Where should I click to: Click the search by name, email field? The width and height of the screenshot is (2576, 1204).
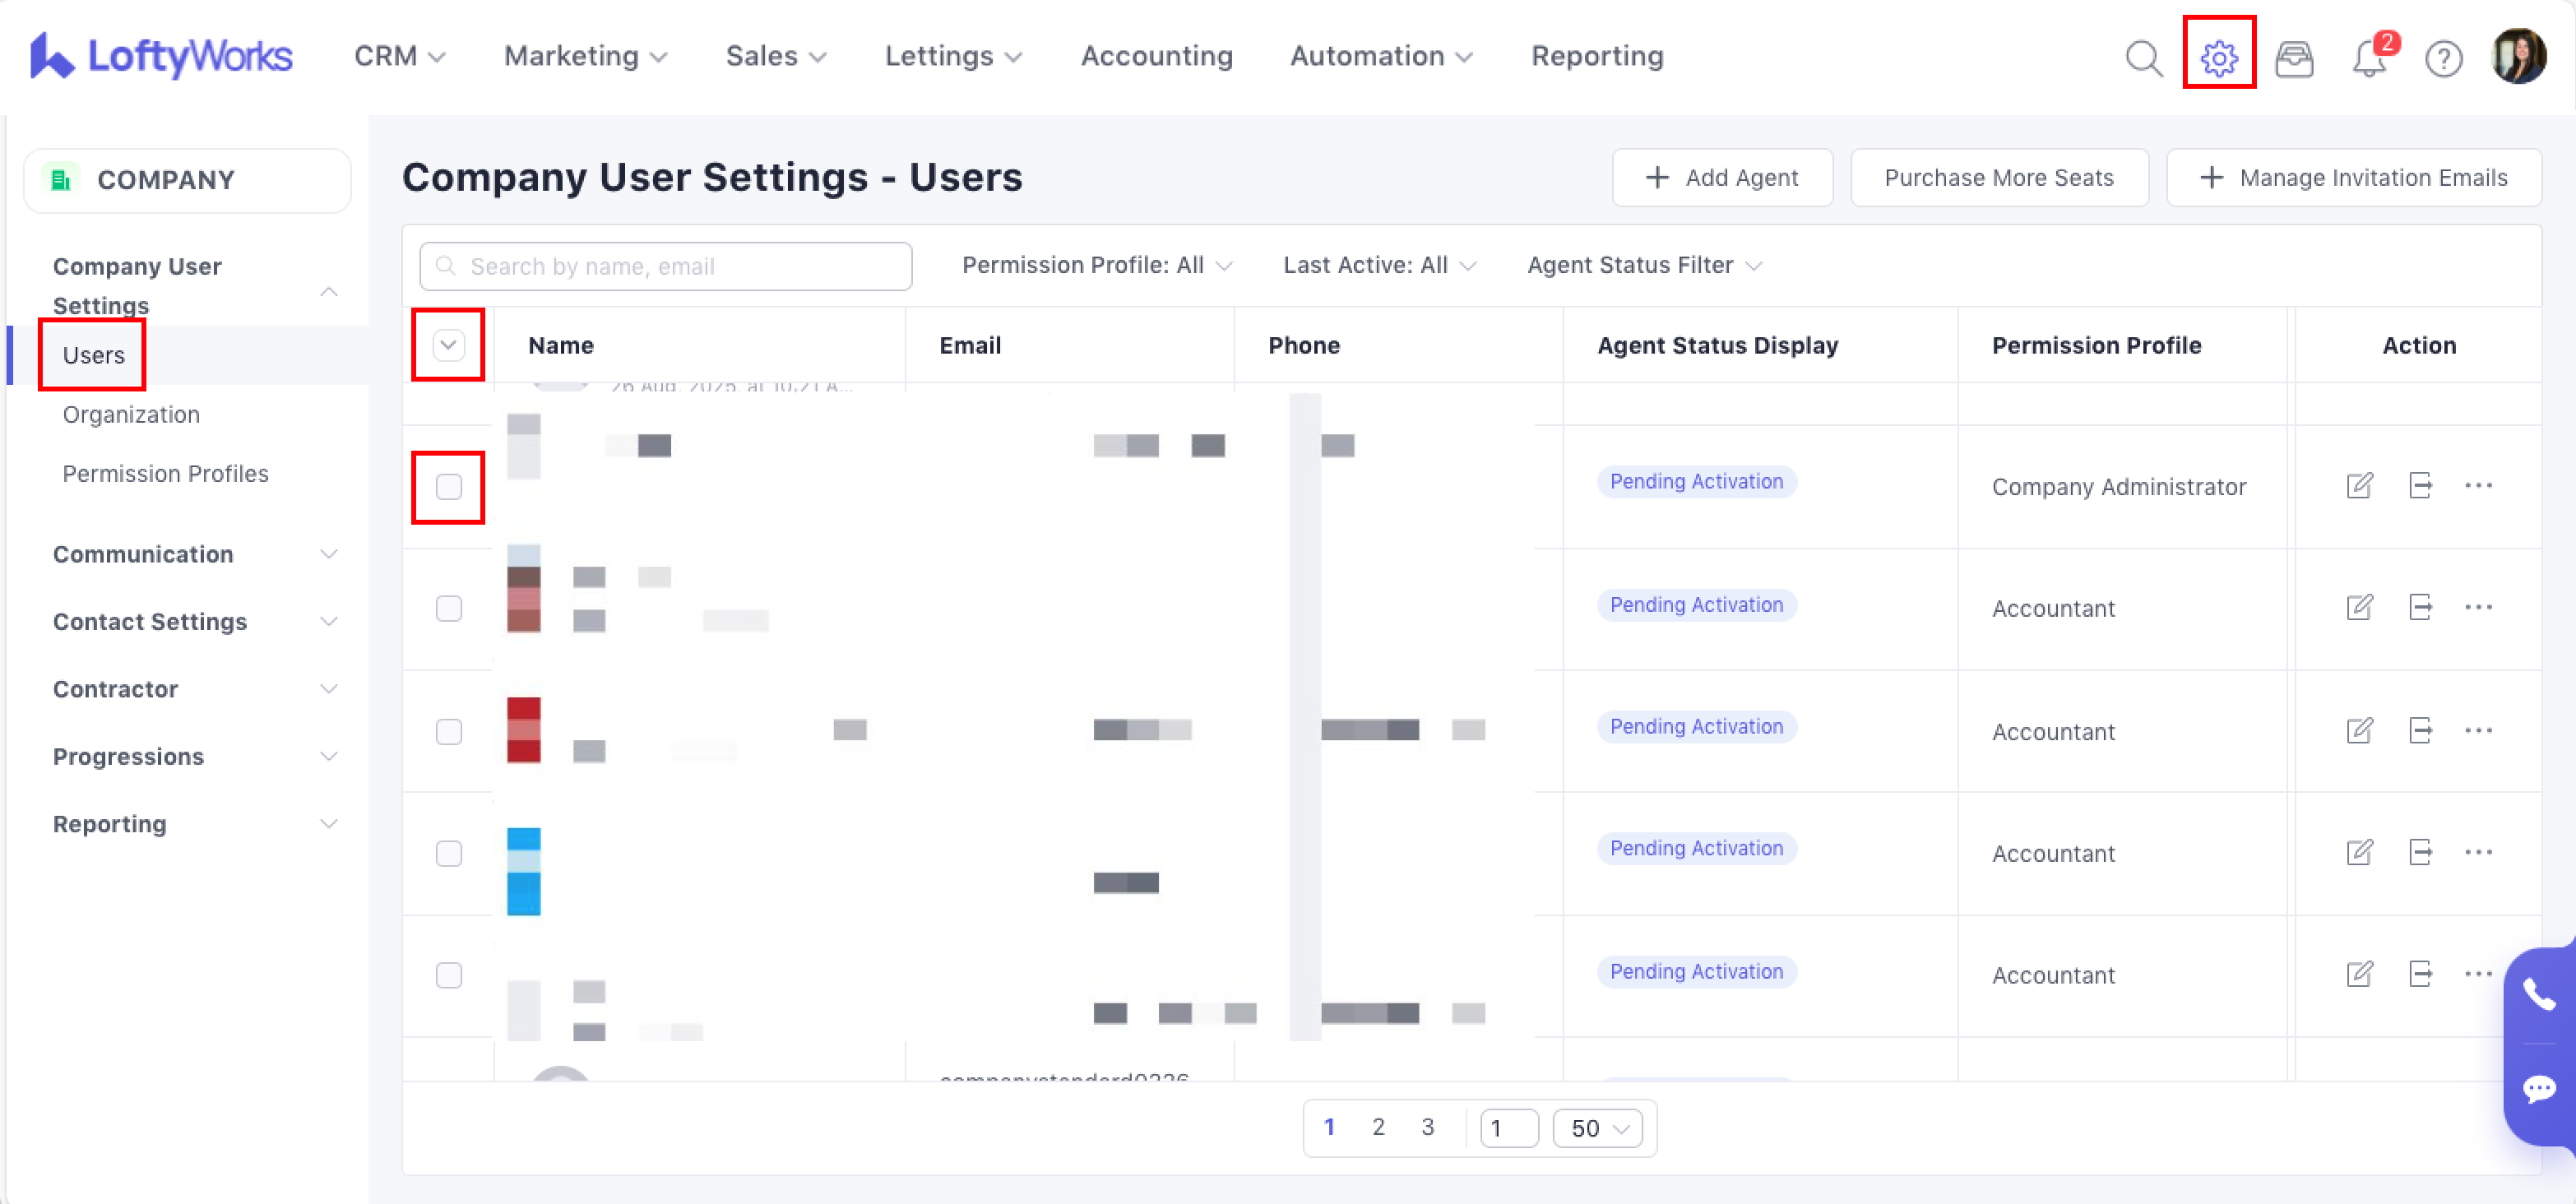tap(666, 266)
